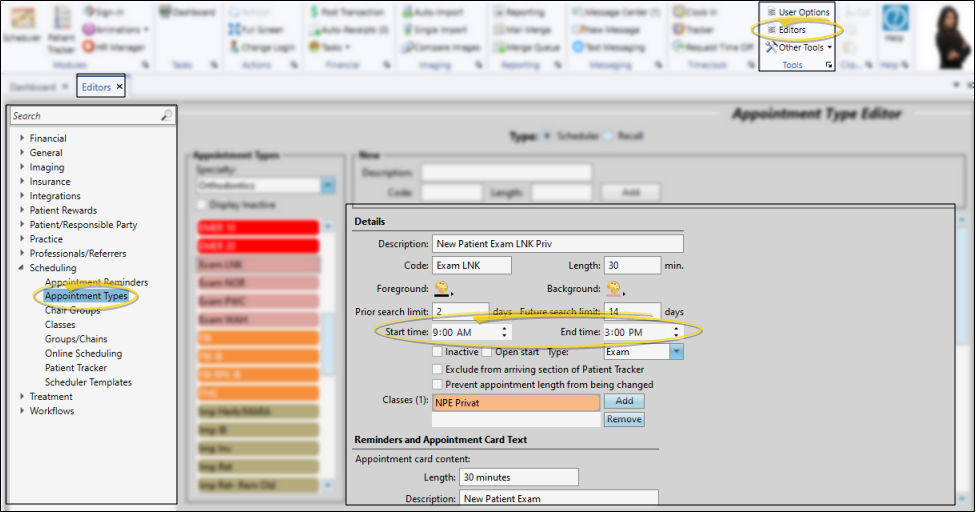Click the Description text field in Details
Screen dimensions: 976x512
point(557,243)
